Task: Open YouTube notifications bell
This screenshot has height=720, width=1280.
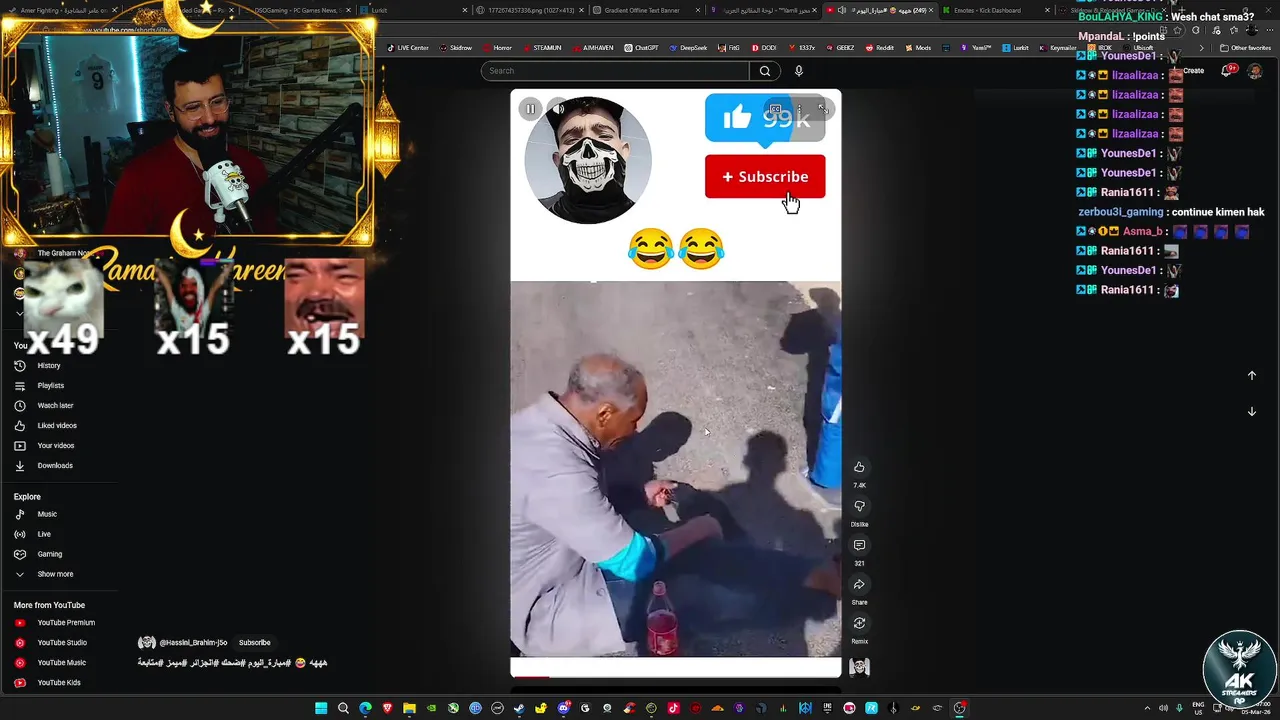Action: coord(1229,71)
